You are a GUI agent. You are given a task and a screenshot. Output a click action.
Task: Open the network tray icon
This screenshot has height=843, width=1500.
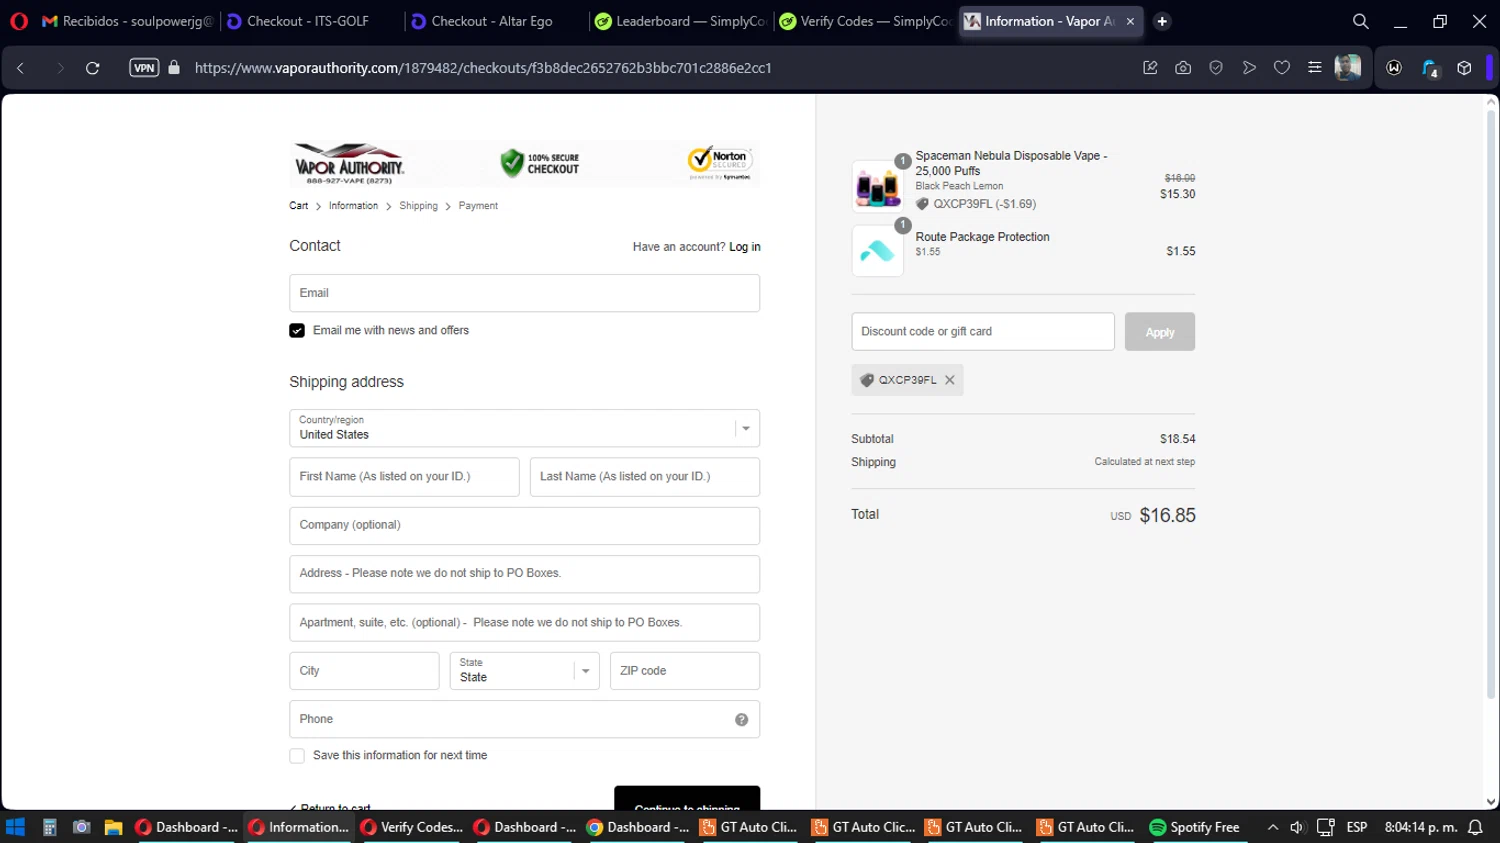1326,827
